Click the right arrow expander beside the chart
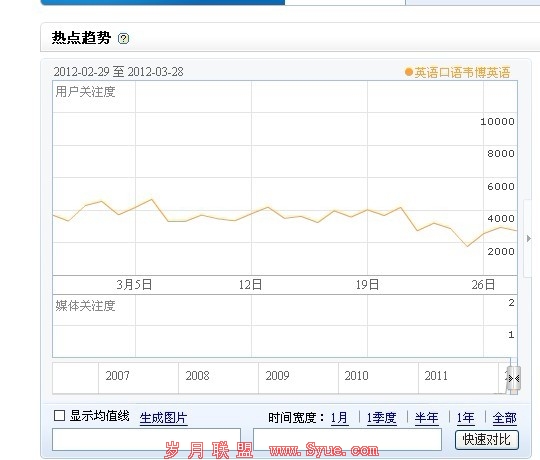Image resolution: width=540 pixels, height=460 pixels. [x=529, y=238]
